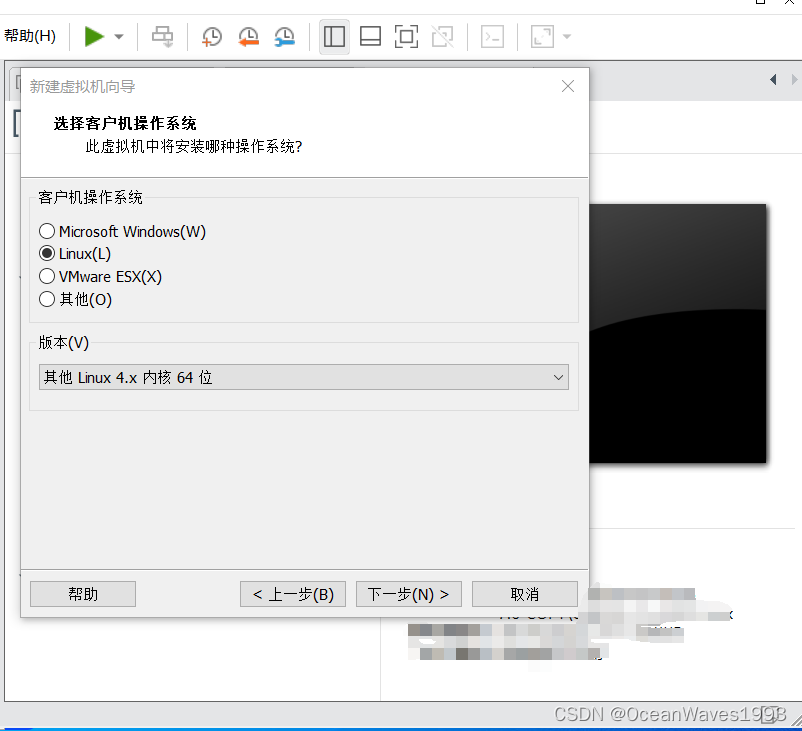
Task: Take a snapshot of the virtual machine
Action: [x=212, y=37]
